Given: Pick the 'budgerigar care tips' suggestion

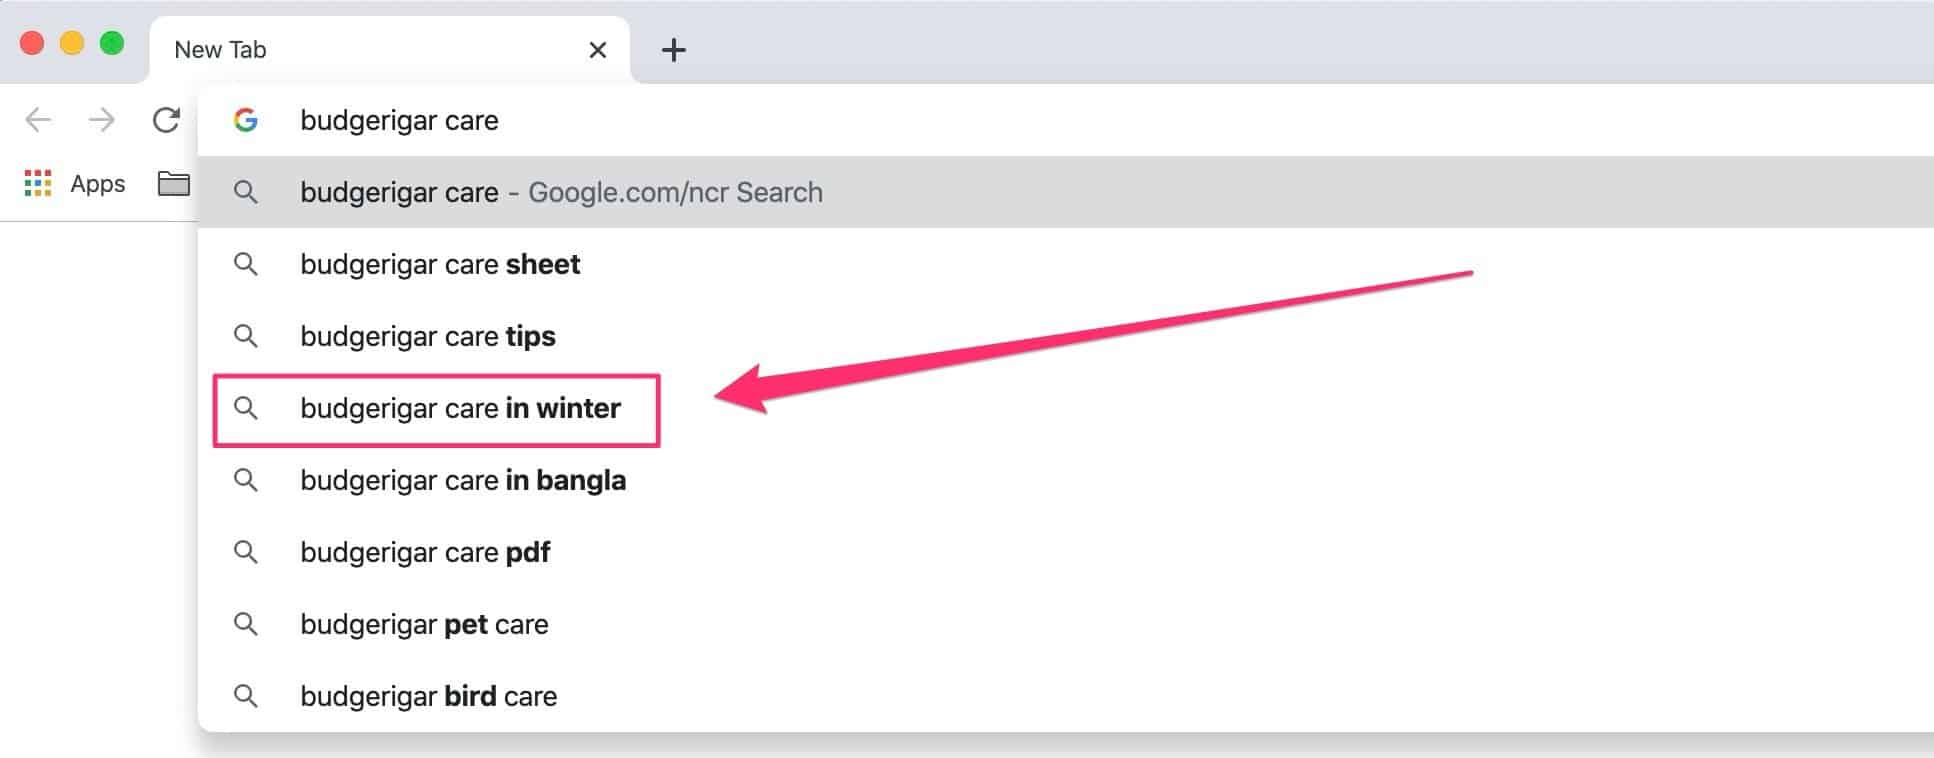Looking at the screenshot, I should tap(428, 336).
